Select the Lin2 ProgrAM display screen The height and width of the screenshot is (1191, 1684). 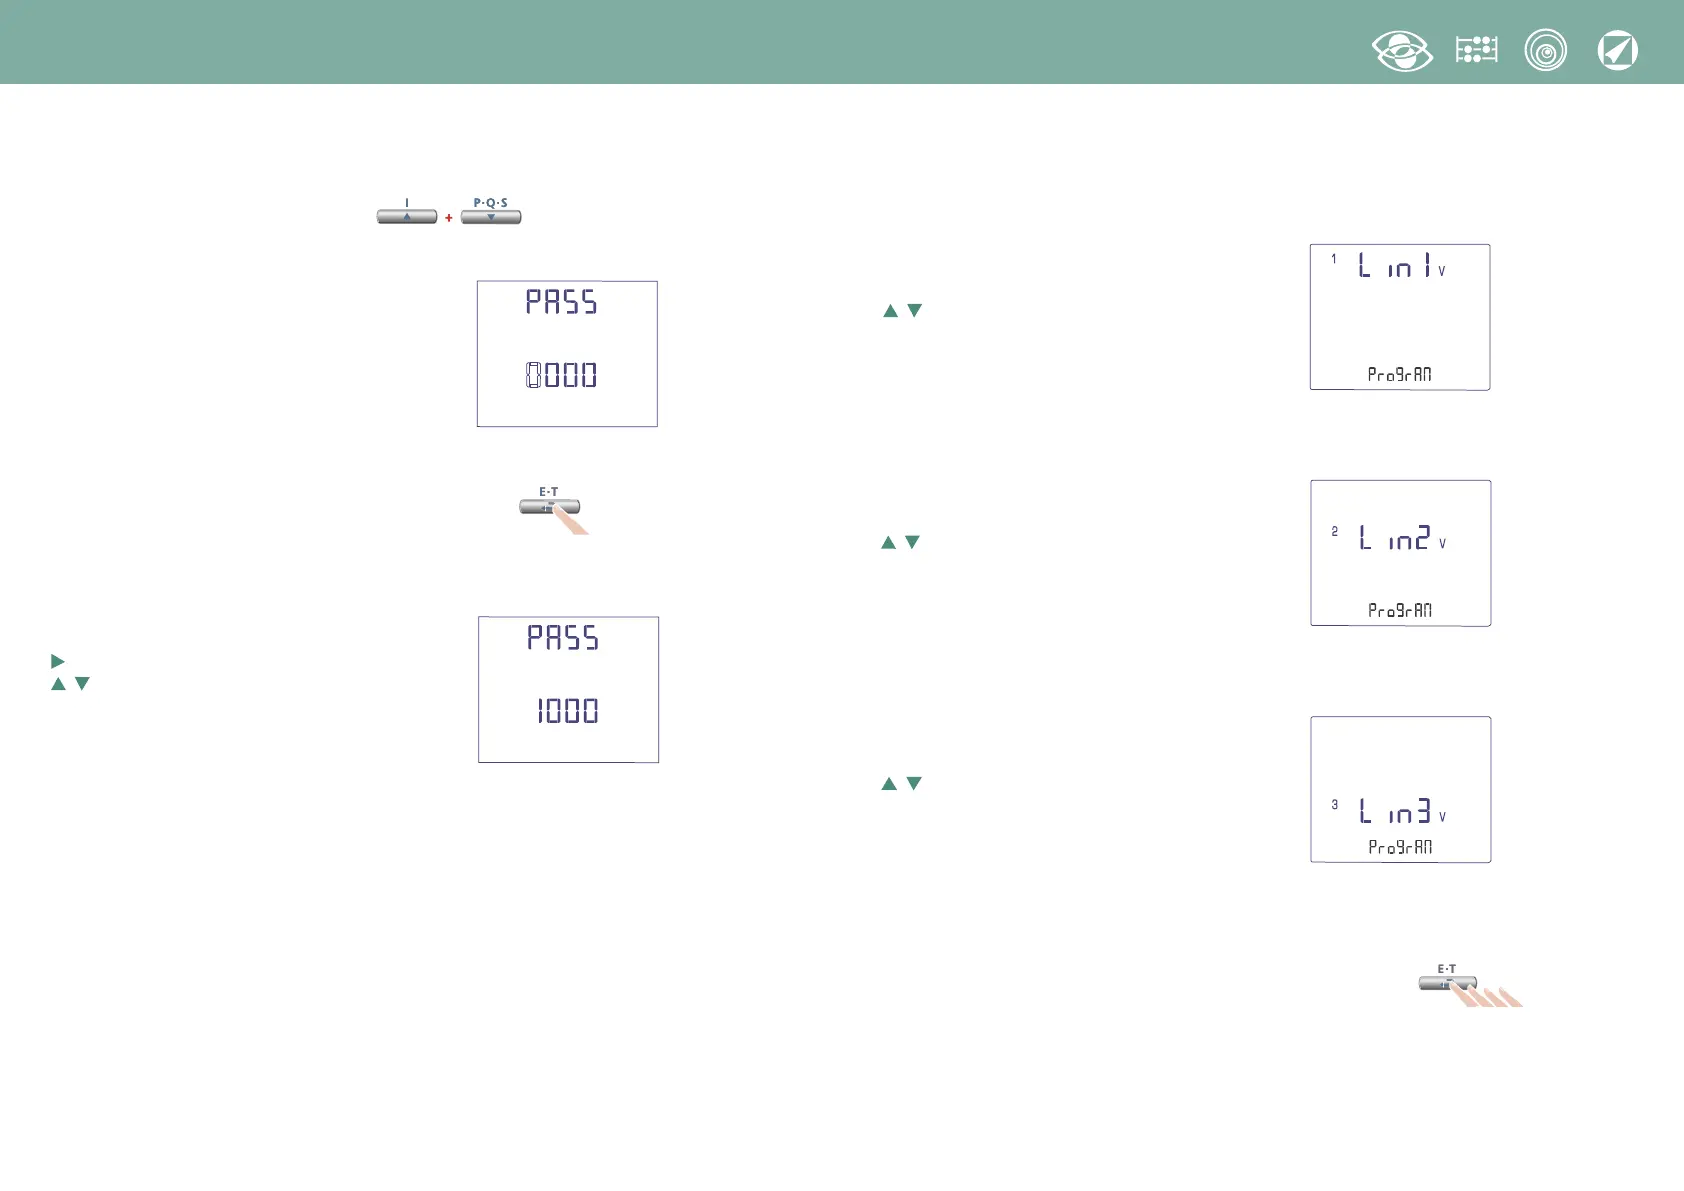[x=1400, y=553]
